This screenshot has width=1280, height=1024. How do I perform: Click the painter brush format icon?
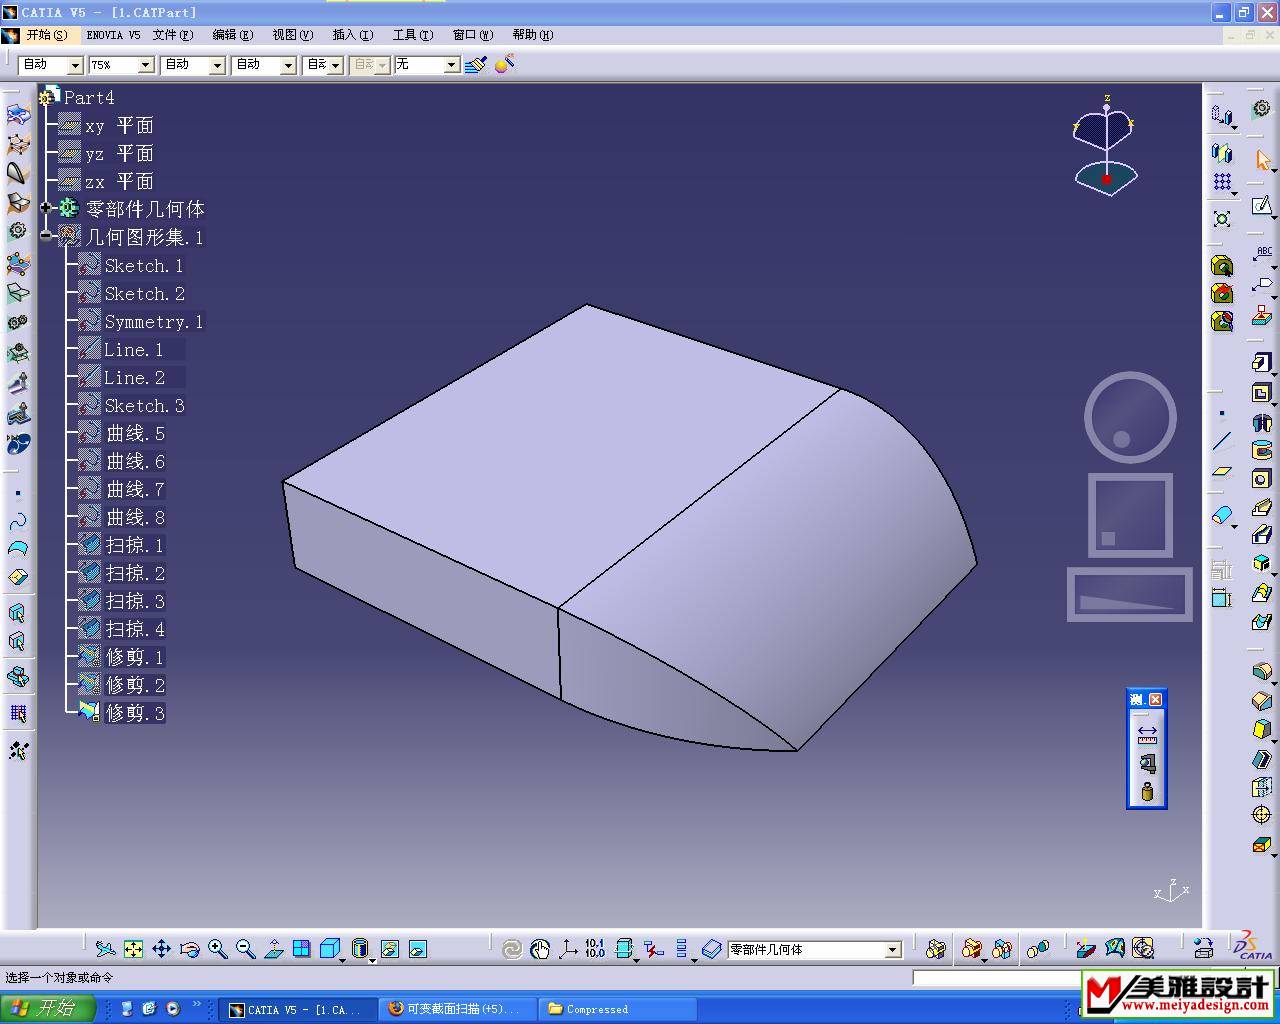(476, 65)
